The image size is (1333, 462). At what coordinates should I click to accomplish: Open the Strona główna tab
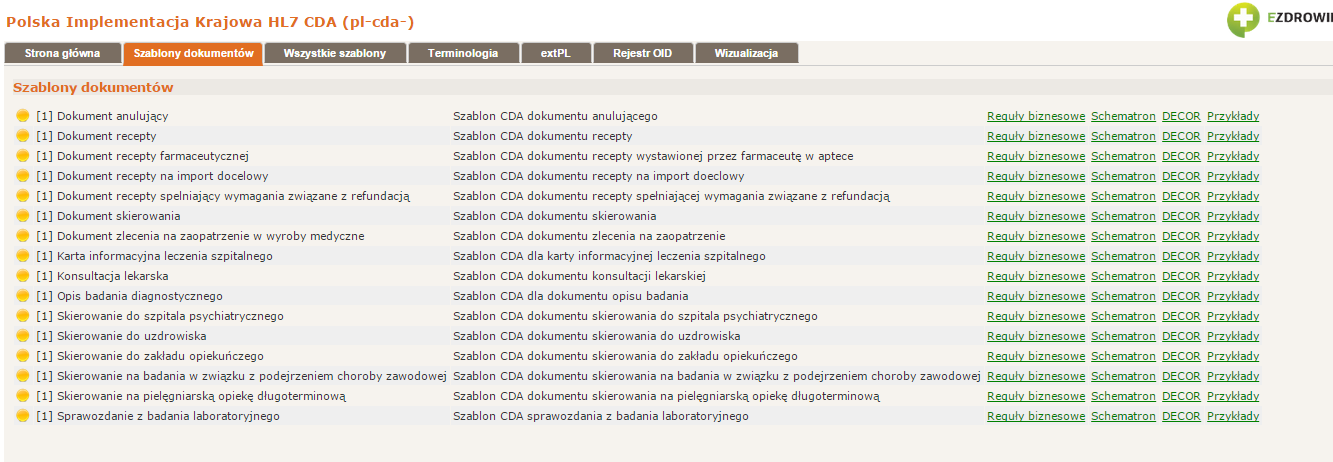(62, 54)
